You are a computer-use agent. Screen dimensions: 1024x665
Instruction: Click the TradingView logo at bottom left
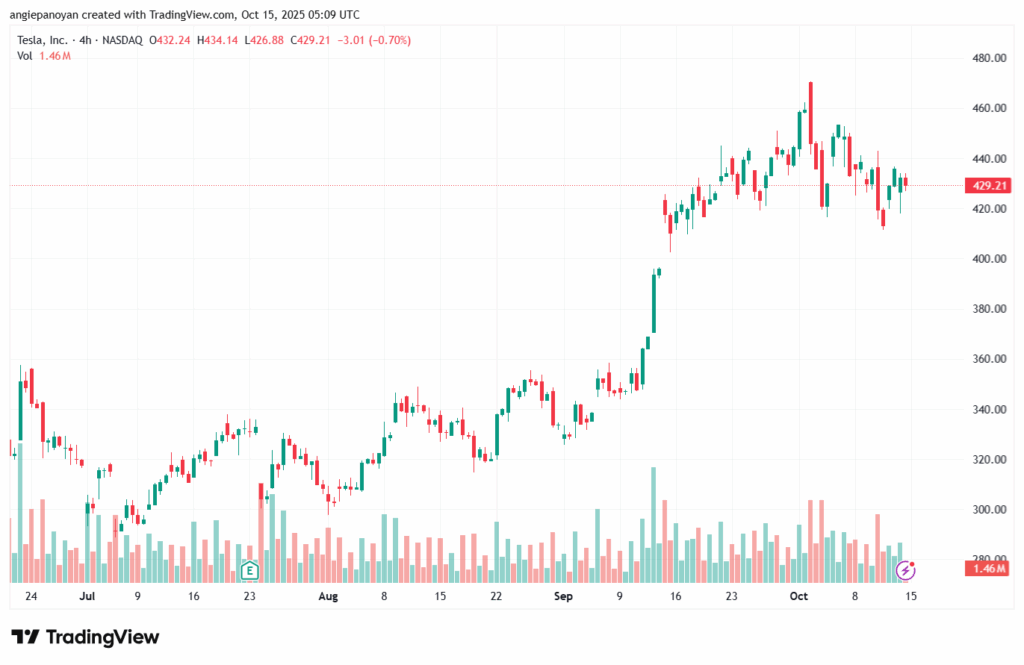85,637
